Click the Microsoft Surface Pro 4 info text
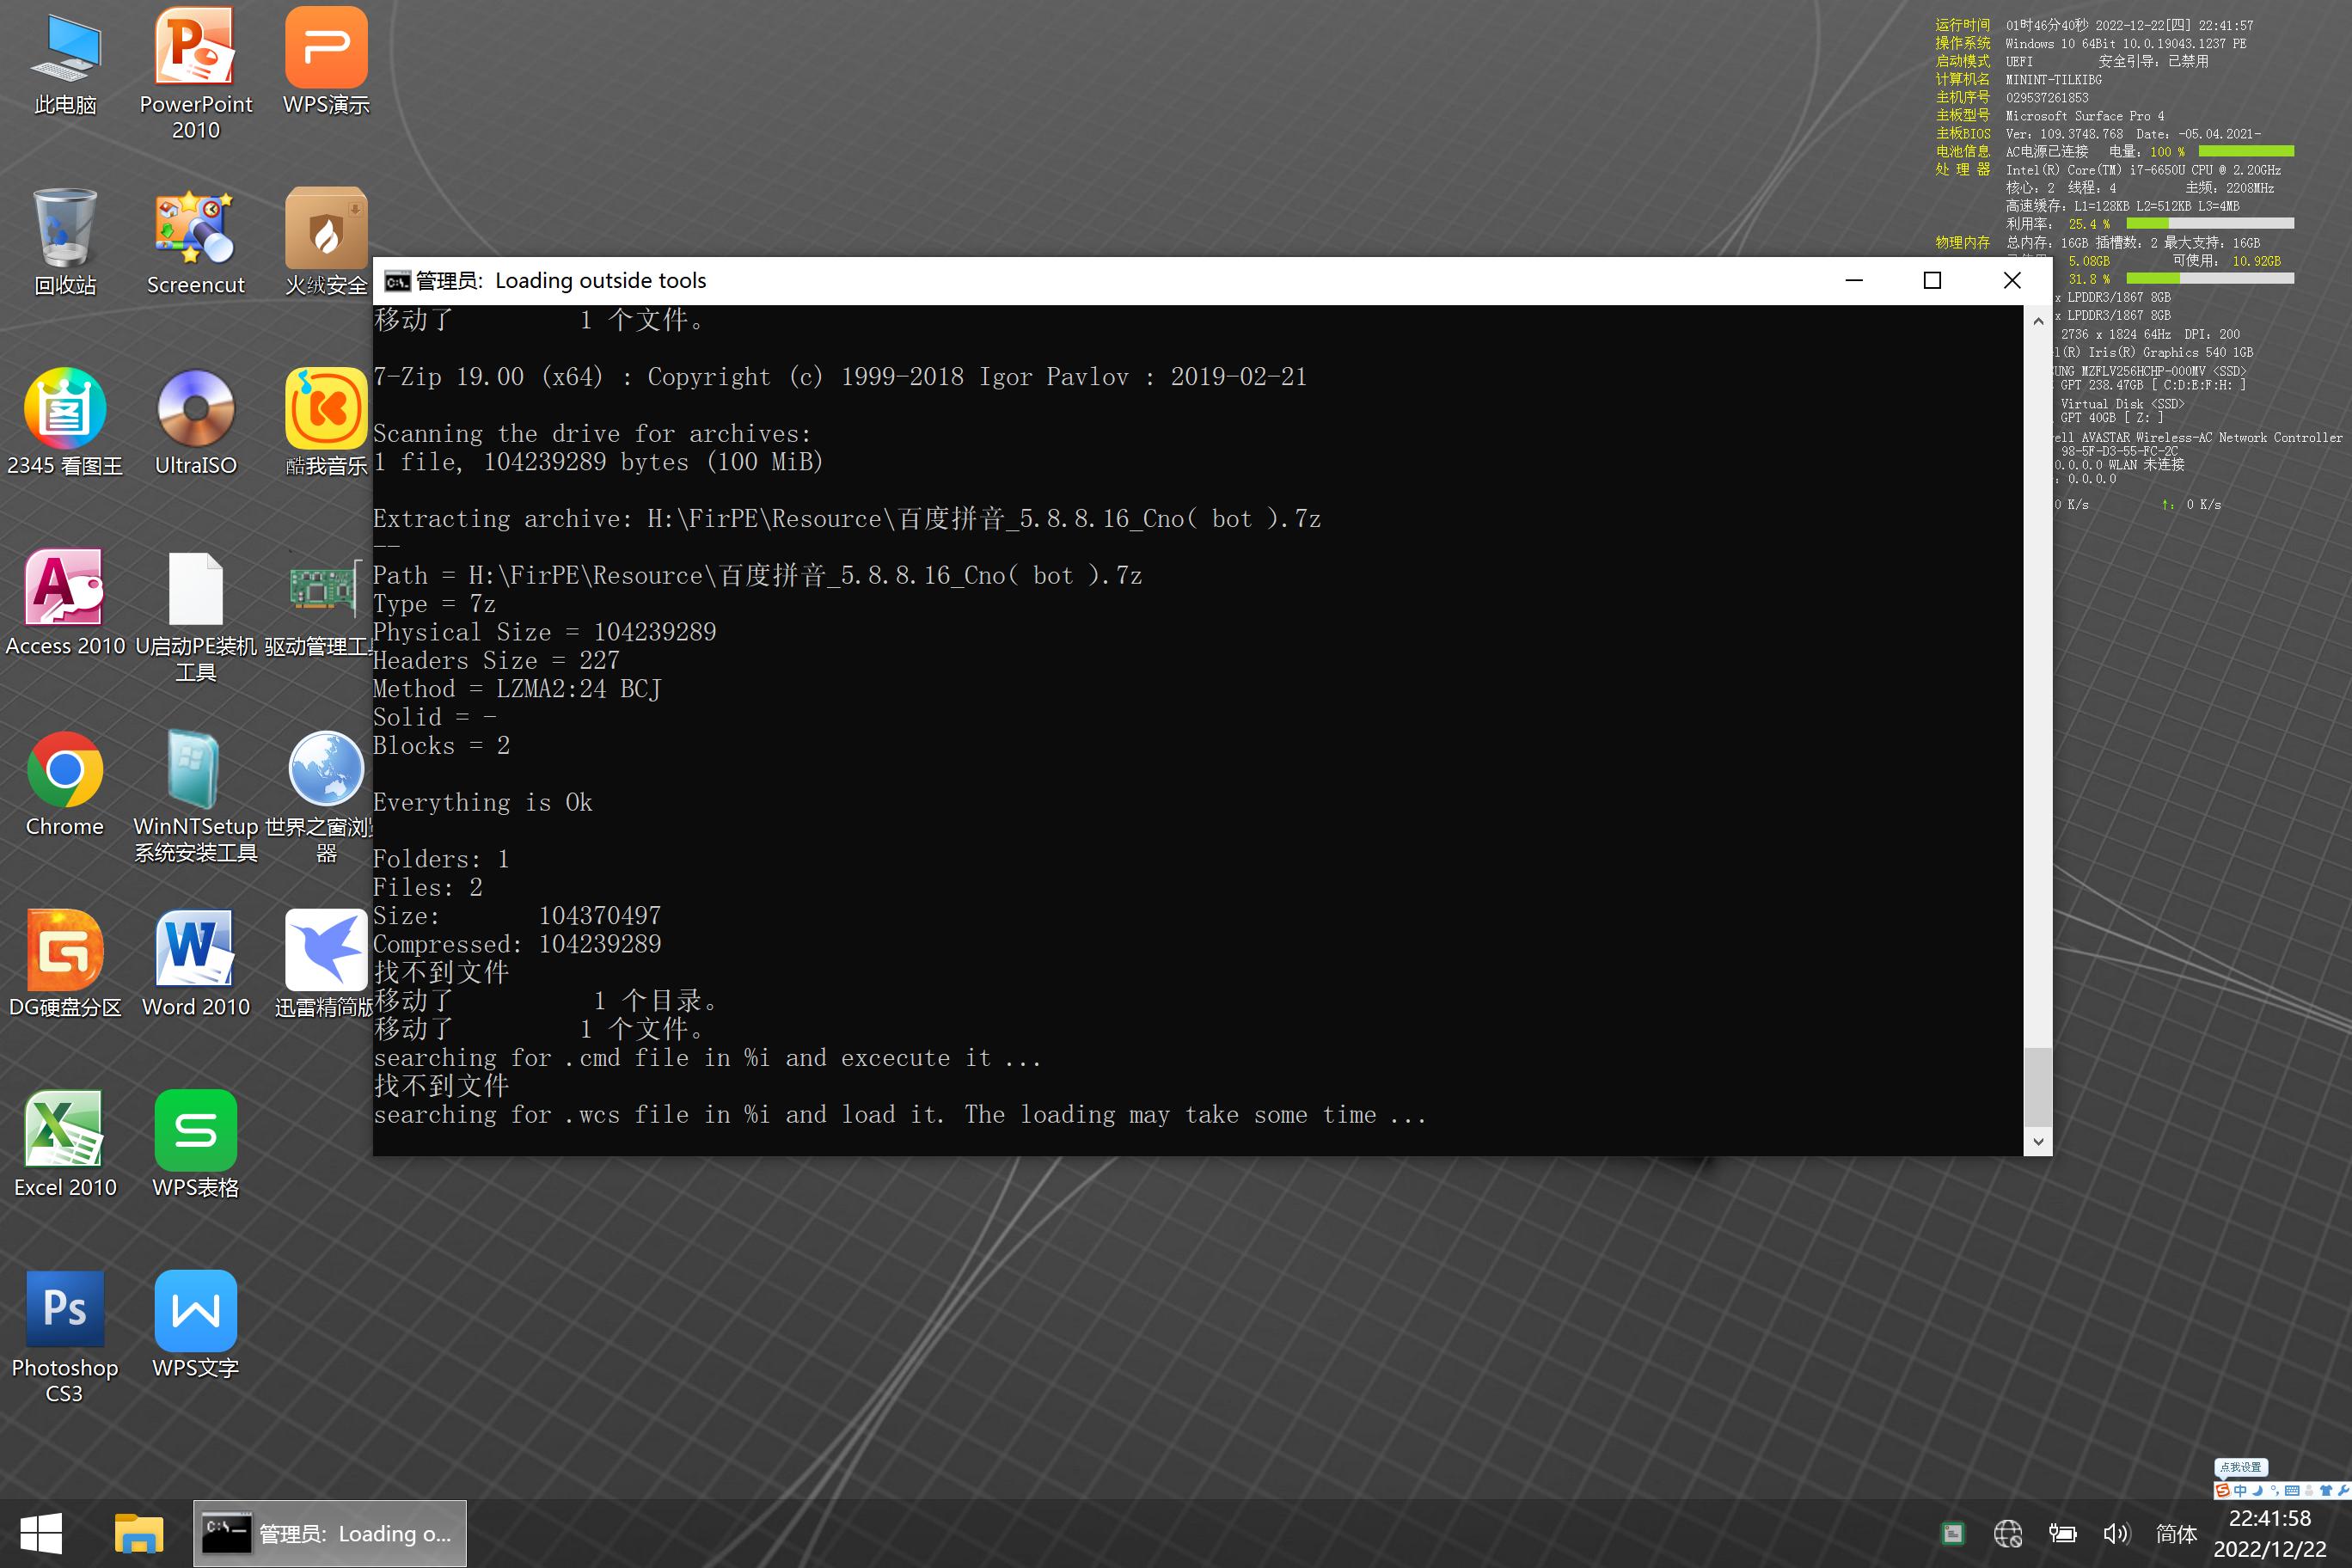 click(x=2085, y=116)
